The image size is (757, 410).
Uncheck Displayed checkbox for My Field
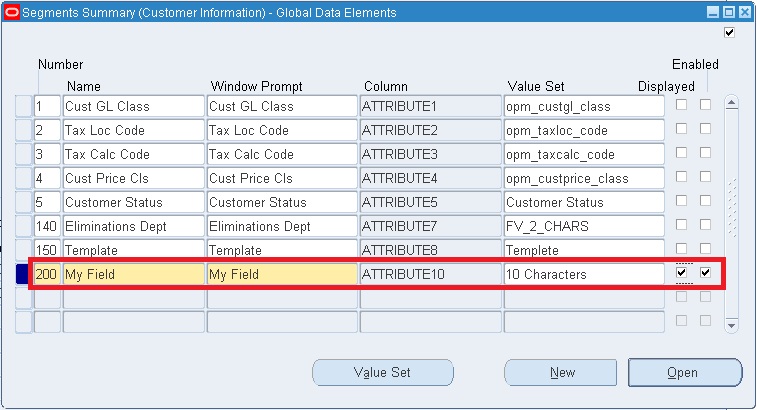coord(681,272)
